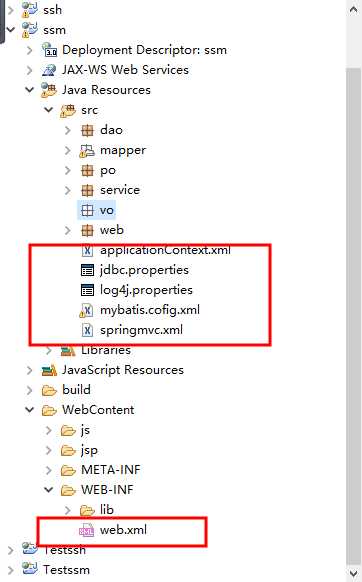Image resolution: width=362 pixels, height=582 pixels.
Task: Click the jsp folder icon
Action: pos(68,450)
